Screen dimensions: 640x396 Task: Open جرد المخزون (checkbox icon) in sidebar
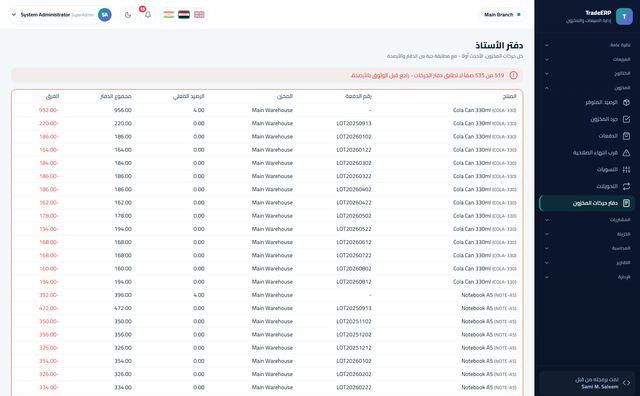click(587, 119)
